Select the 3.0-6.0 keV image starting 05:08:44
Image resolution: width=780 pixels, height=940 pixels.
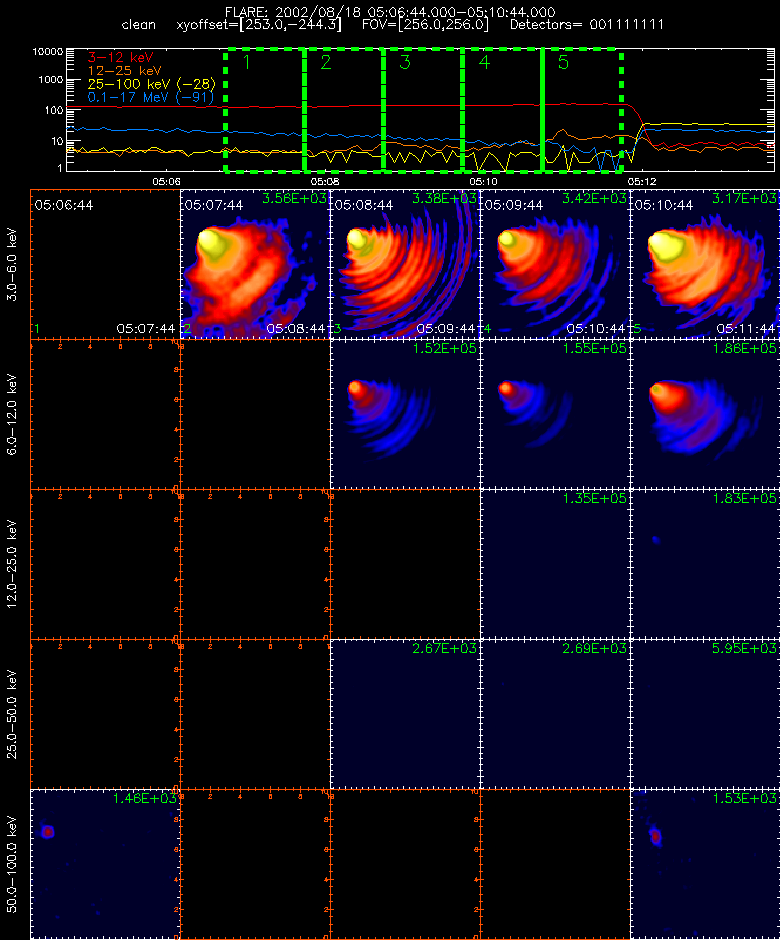[x=405, y=264]
